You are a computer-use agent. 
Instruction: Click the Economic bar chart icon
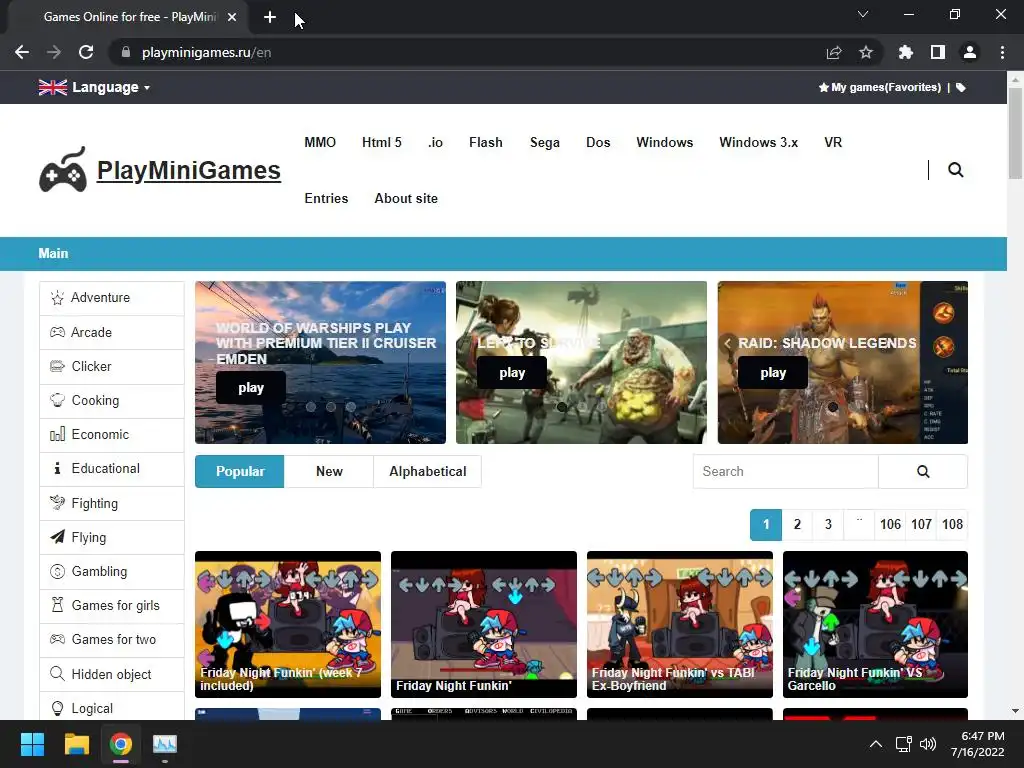(x=57, y=434)
